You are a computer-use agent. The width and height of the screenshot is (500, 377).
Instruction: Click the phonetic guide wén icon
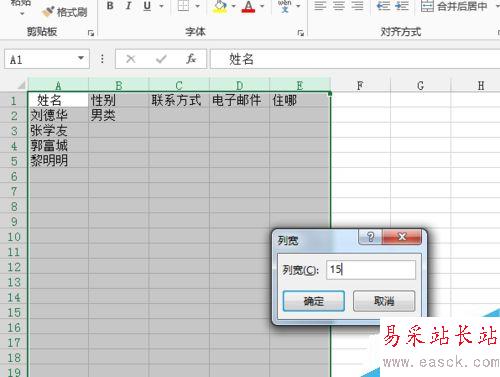(284, 6)
